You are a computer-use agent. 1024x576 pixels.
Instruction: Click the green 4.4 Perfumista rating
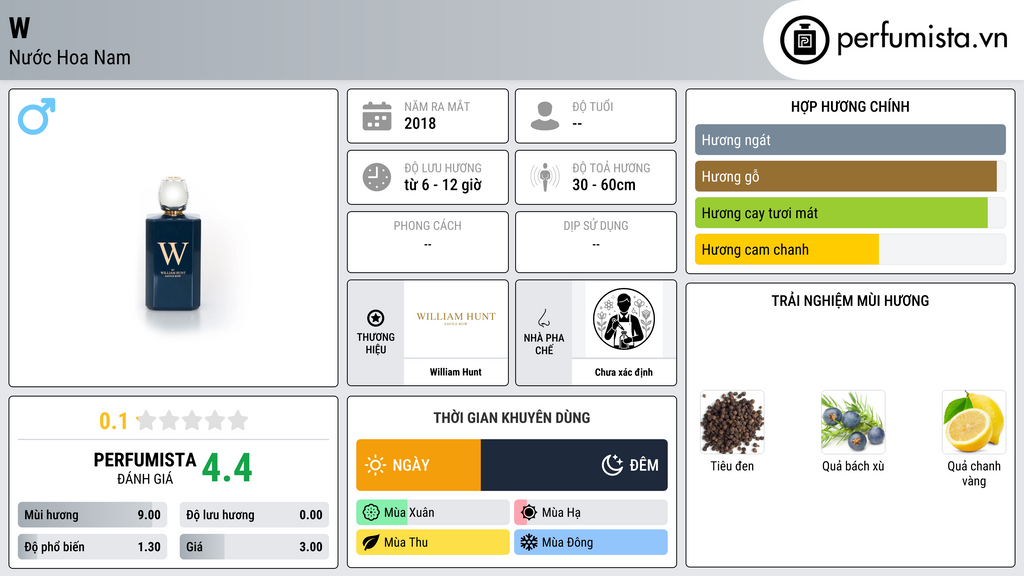point(227,468)
